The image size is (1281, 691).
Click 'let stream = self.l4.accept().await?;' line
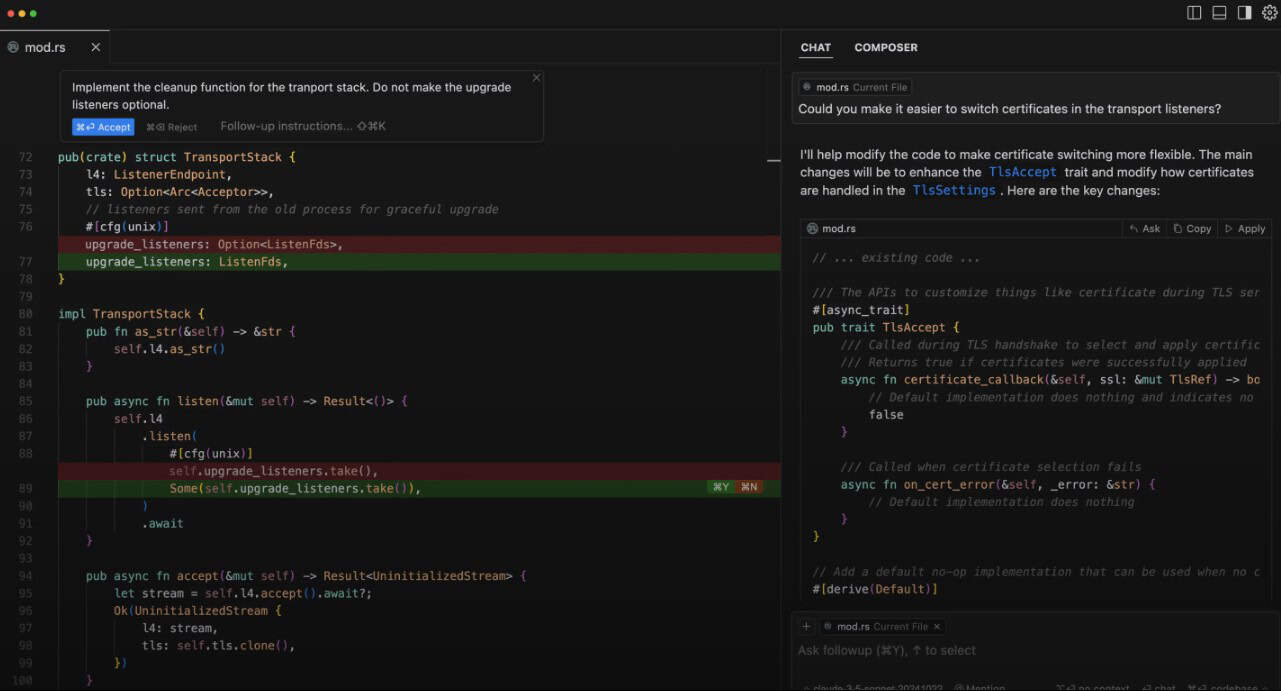[243, 593]
